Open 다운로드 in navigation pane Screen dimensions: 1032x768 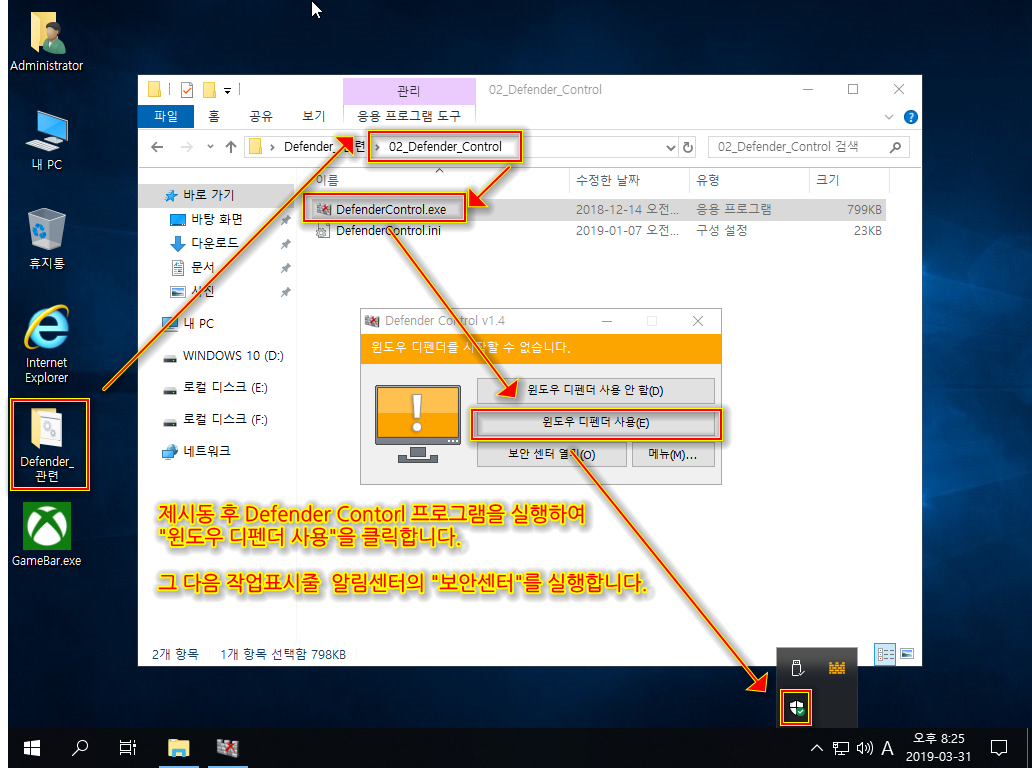(216, 243)
